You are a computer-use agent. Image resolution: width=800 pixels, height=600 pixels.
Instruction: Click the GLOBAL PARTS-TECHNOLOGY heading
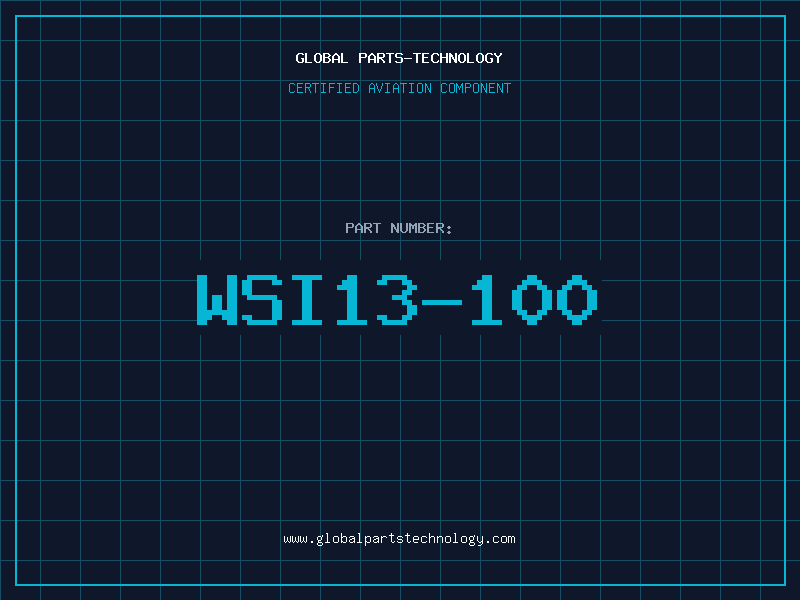click(x=399, y=58)
